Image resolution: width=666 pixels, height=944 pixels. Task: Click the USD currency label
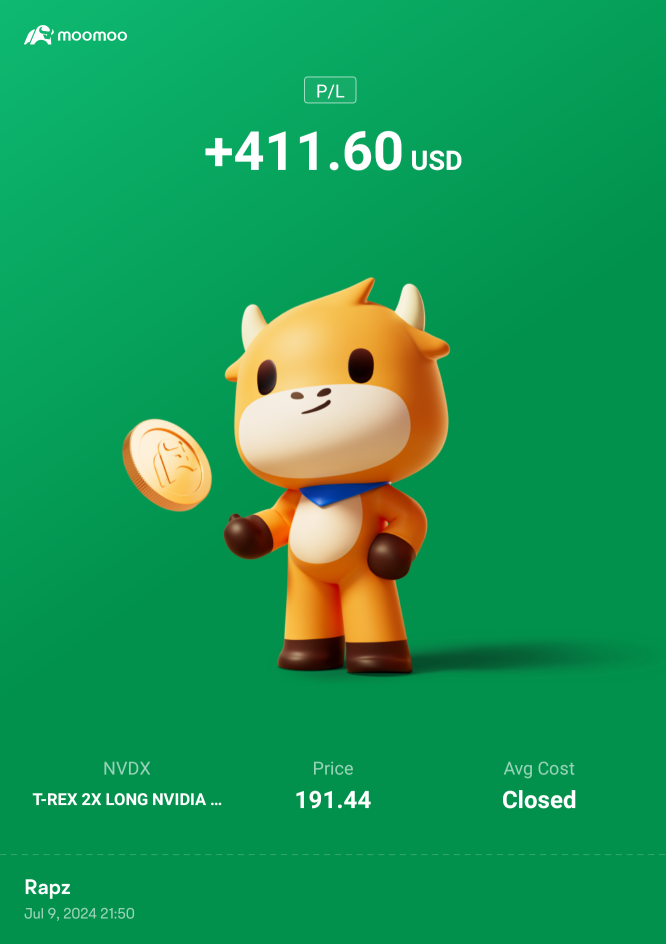click(x=436, y=160)
